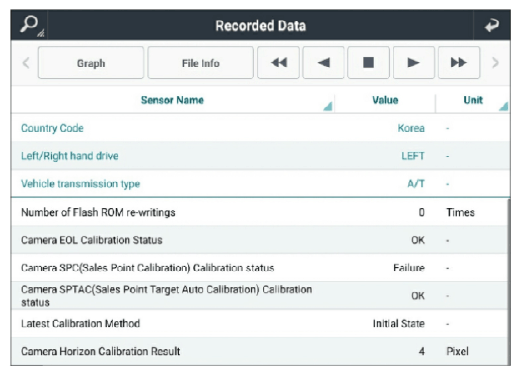Play recorded data with right arrow
Viewport: 520px width, 375px height.
coord(414,63)
